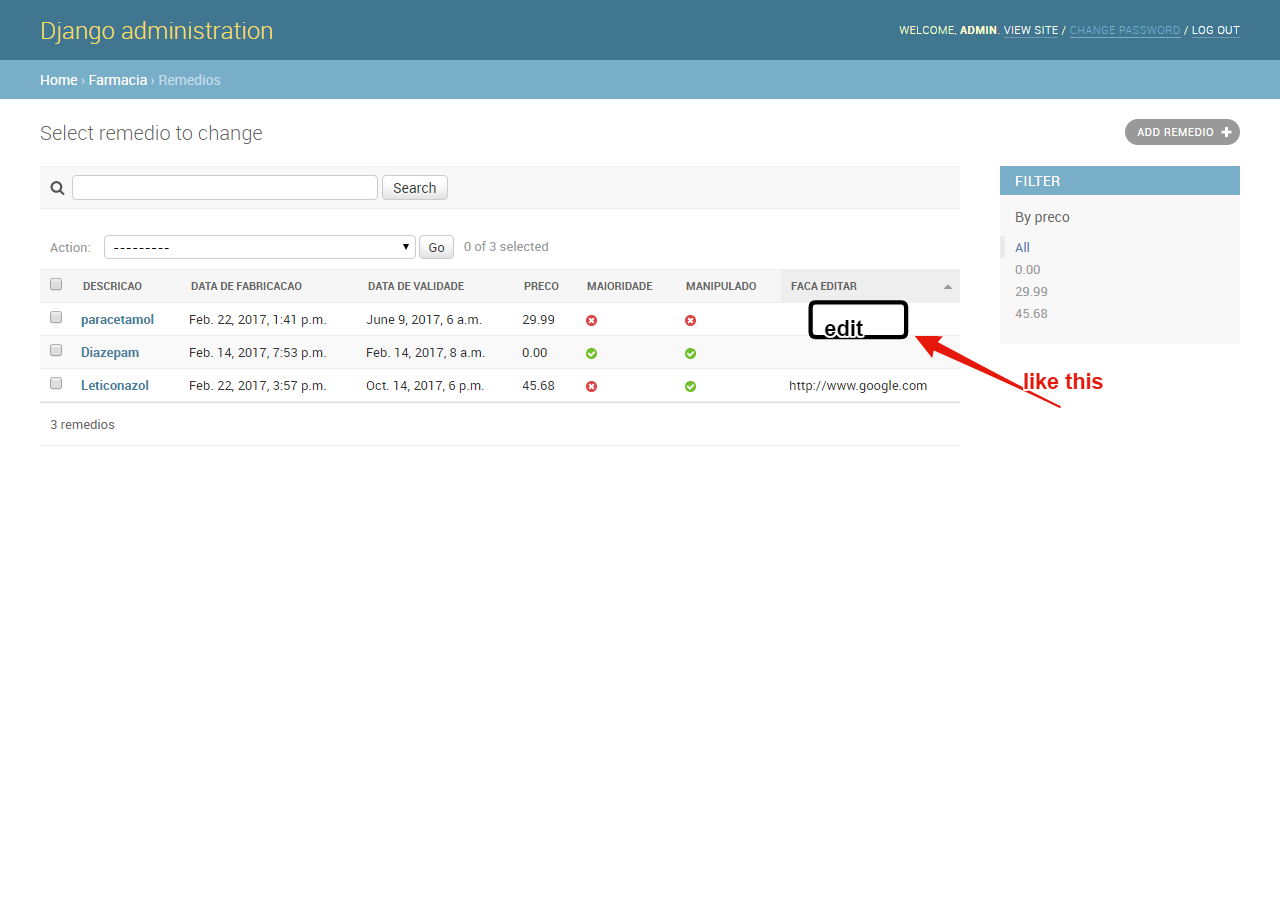Image resolution: width=1280 pixels, height=918 pixels.
Task: Open the Change Password link
Action: 1125,30
